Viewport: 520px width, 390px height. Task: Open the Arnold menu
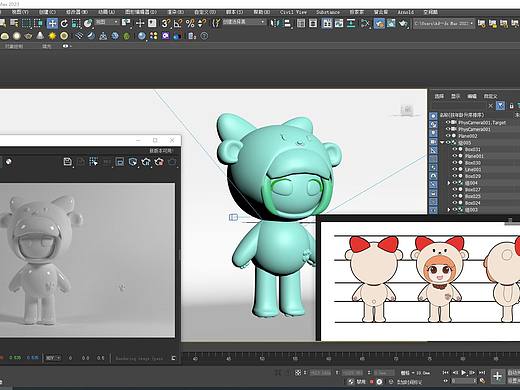click(406, 12)
